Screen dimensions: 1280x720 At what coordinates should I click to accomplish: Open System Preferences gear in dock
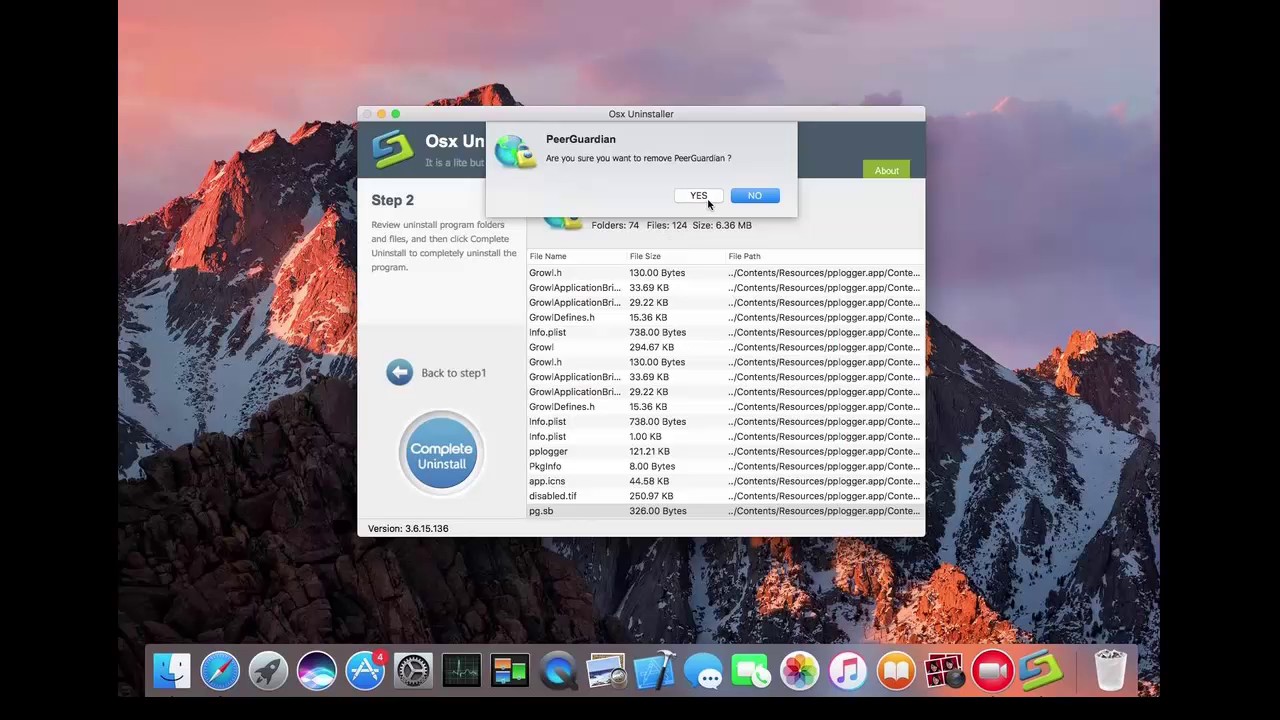pos(413,671)
